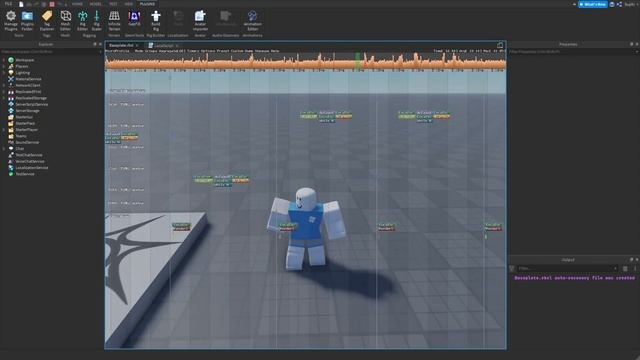
Task: Switch to the HOME ribbon tab
Action: coord(77,4)
